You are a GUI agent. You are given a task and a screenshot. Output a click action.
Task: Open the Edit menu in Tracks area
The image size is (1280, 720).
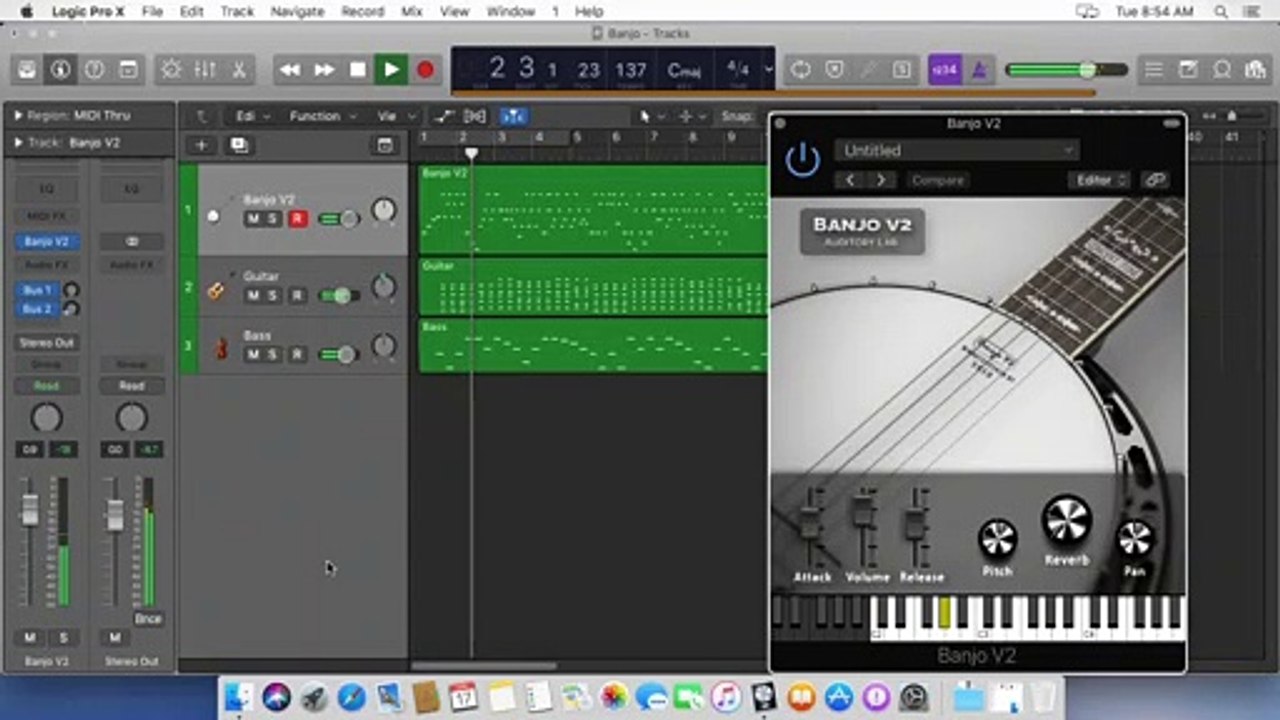point(252,116)
